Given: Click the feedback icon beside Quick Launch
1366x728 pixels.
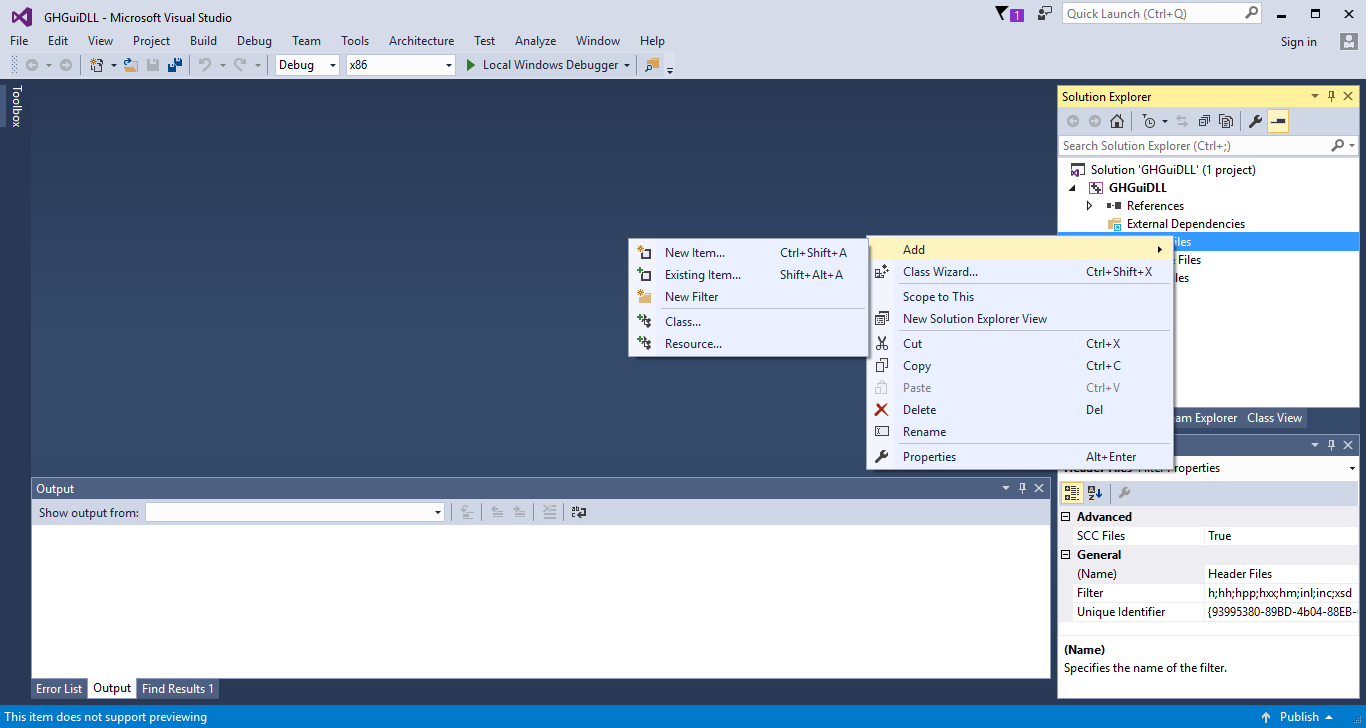Looking at the screenshot, I should click(1044, 14).
